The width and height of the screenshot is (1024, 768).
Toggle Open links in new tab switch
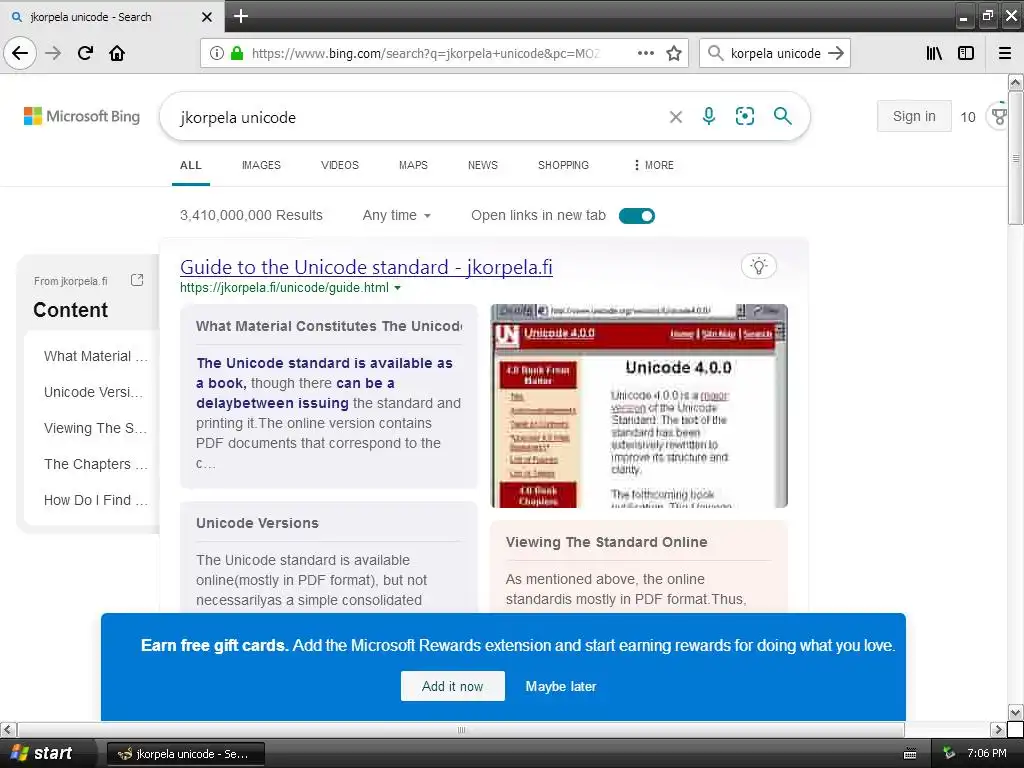[637, 216]
